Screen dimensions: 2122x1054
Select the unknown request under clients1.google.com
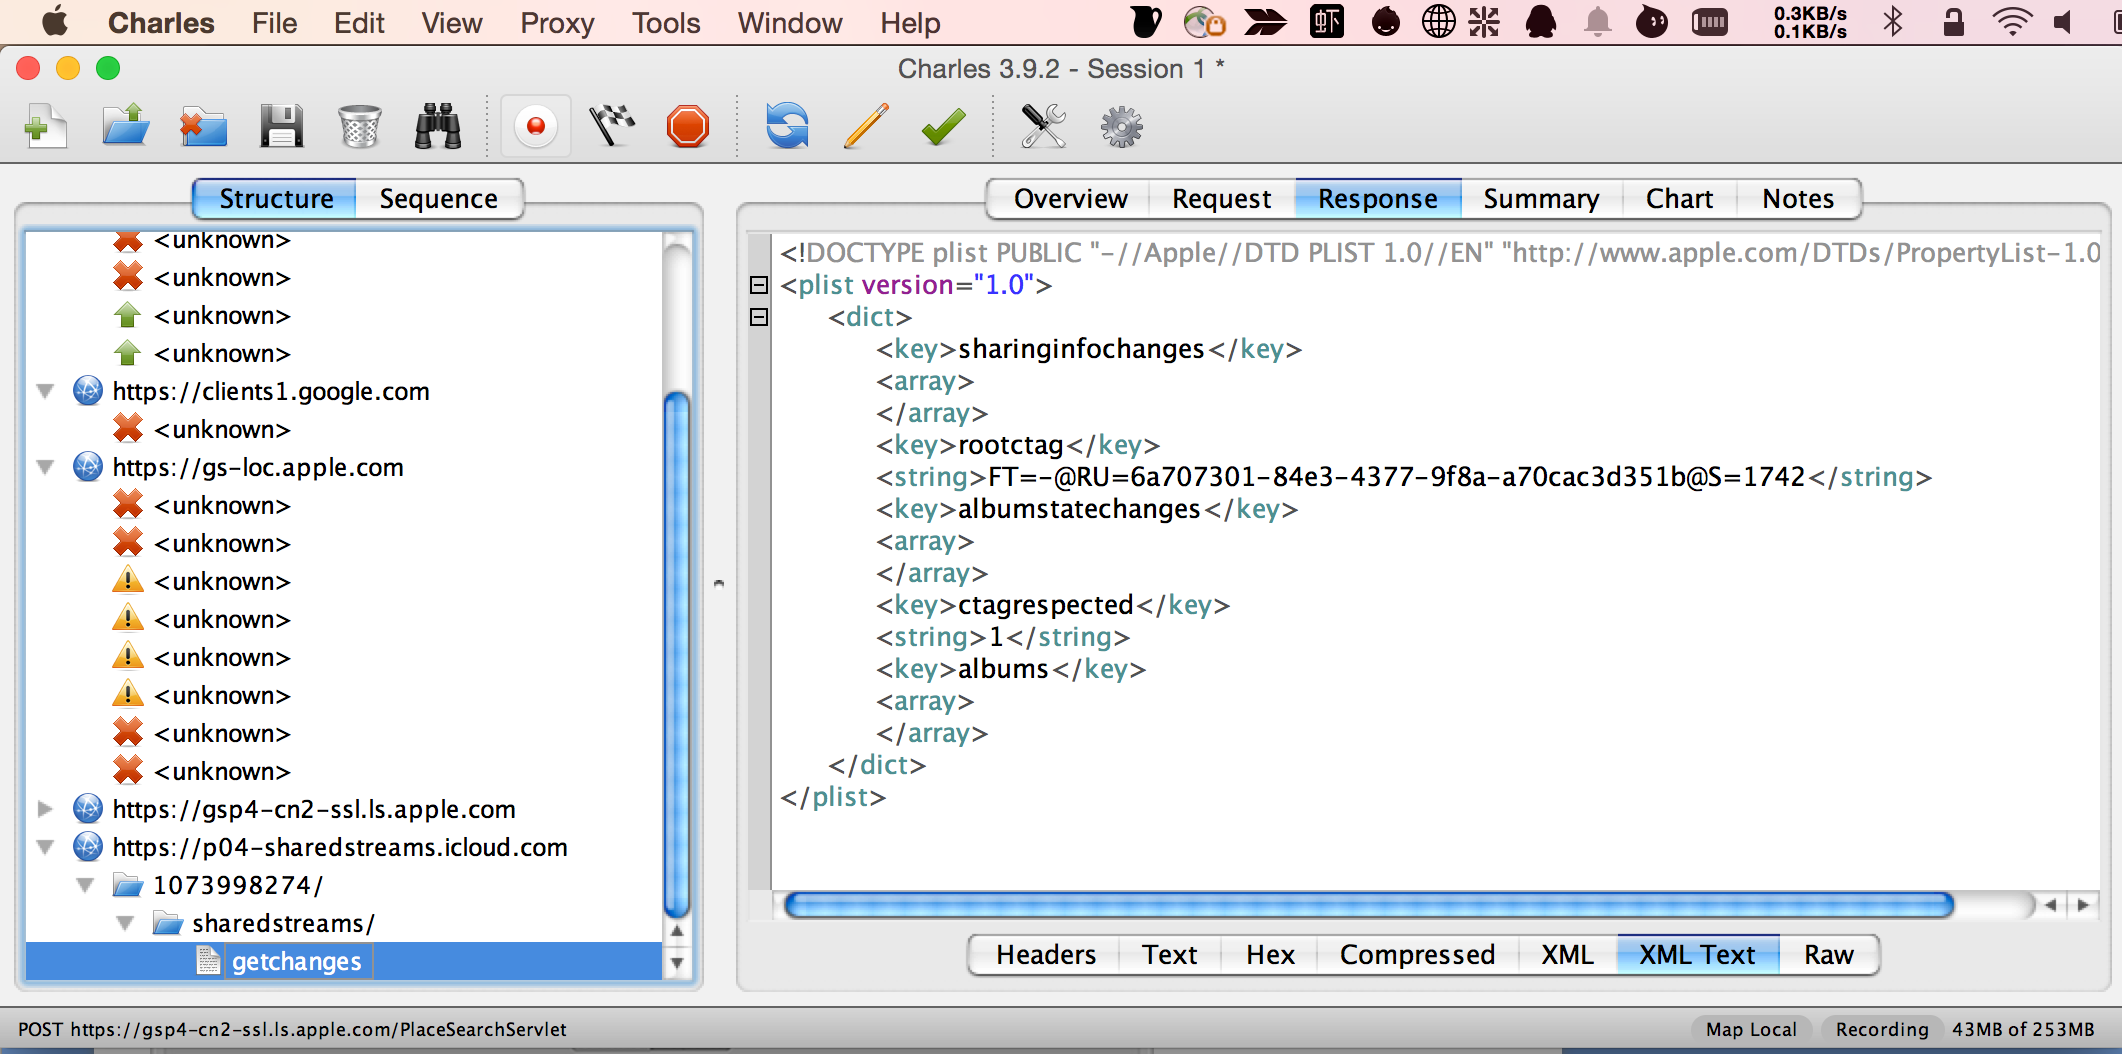(x=222, y=429)
